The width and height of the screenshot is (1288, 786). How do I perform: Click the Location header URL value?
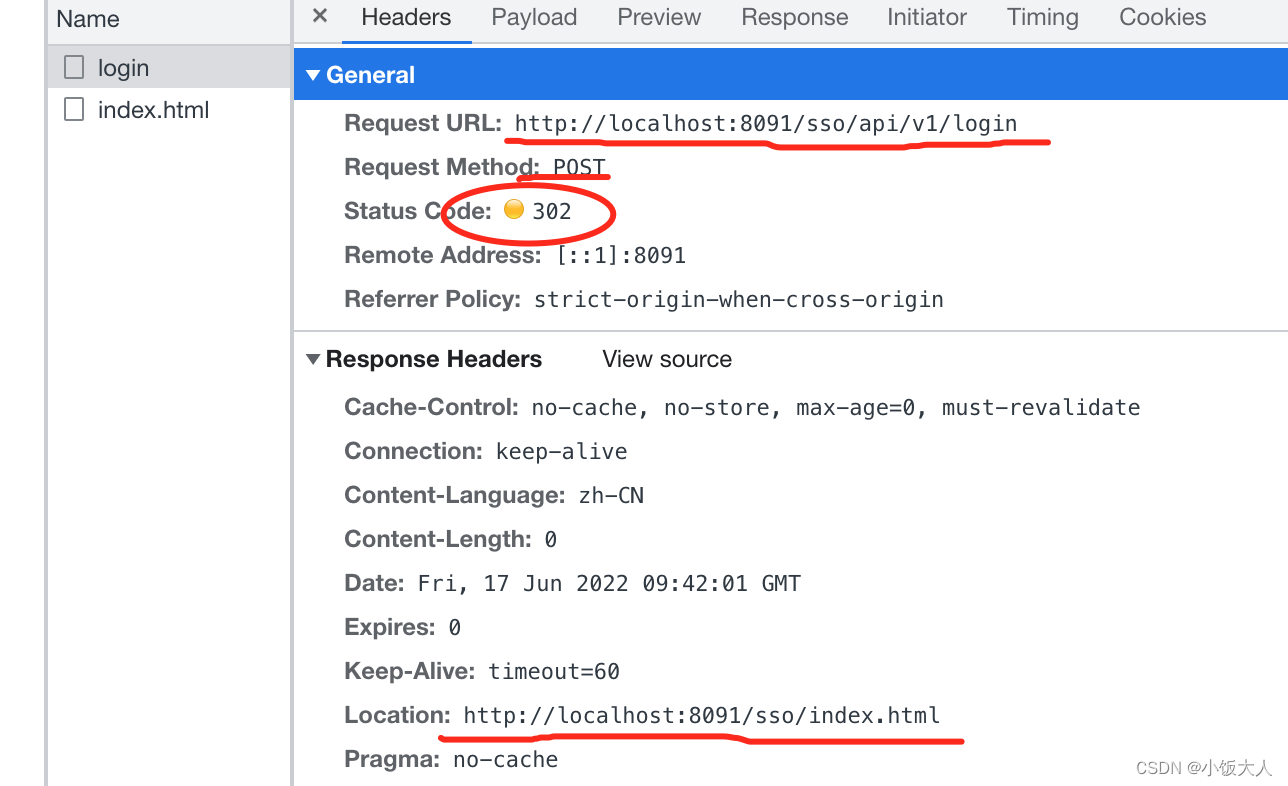point(702,716)
